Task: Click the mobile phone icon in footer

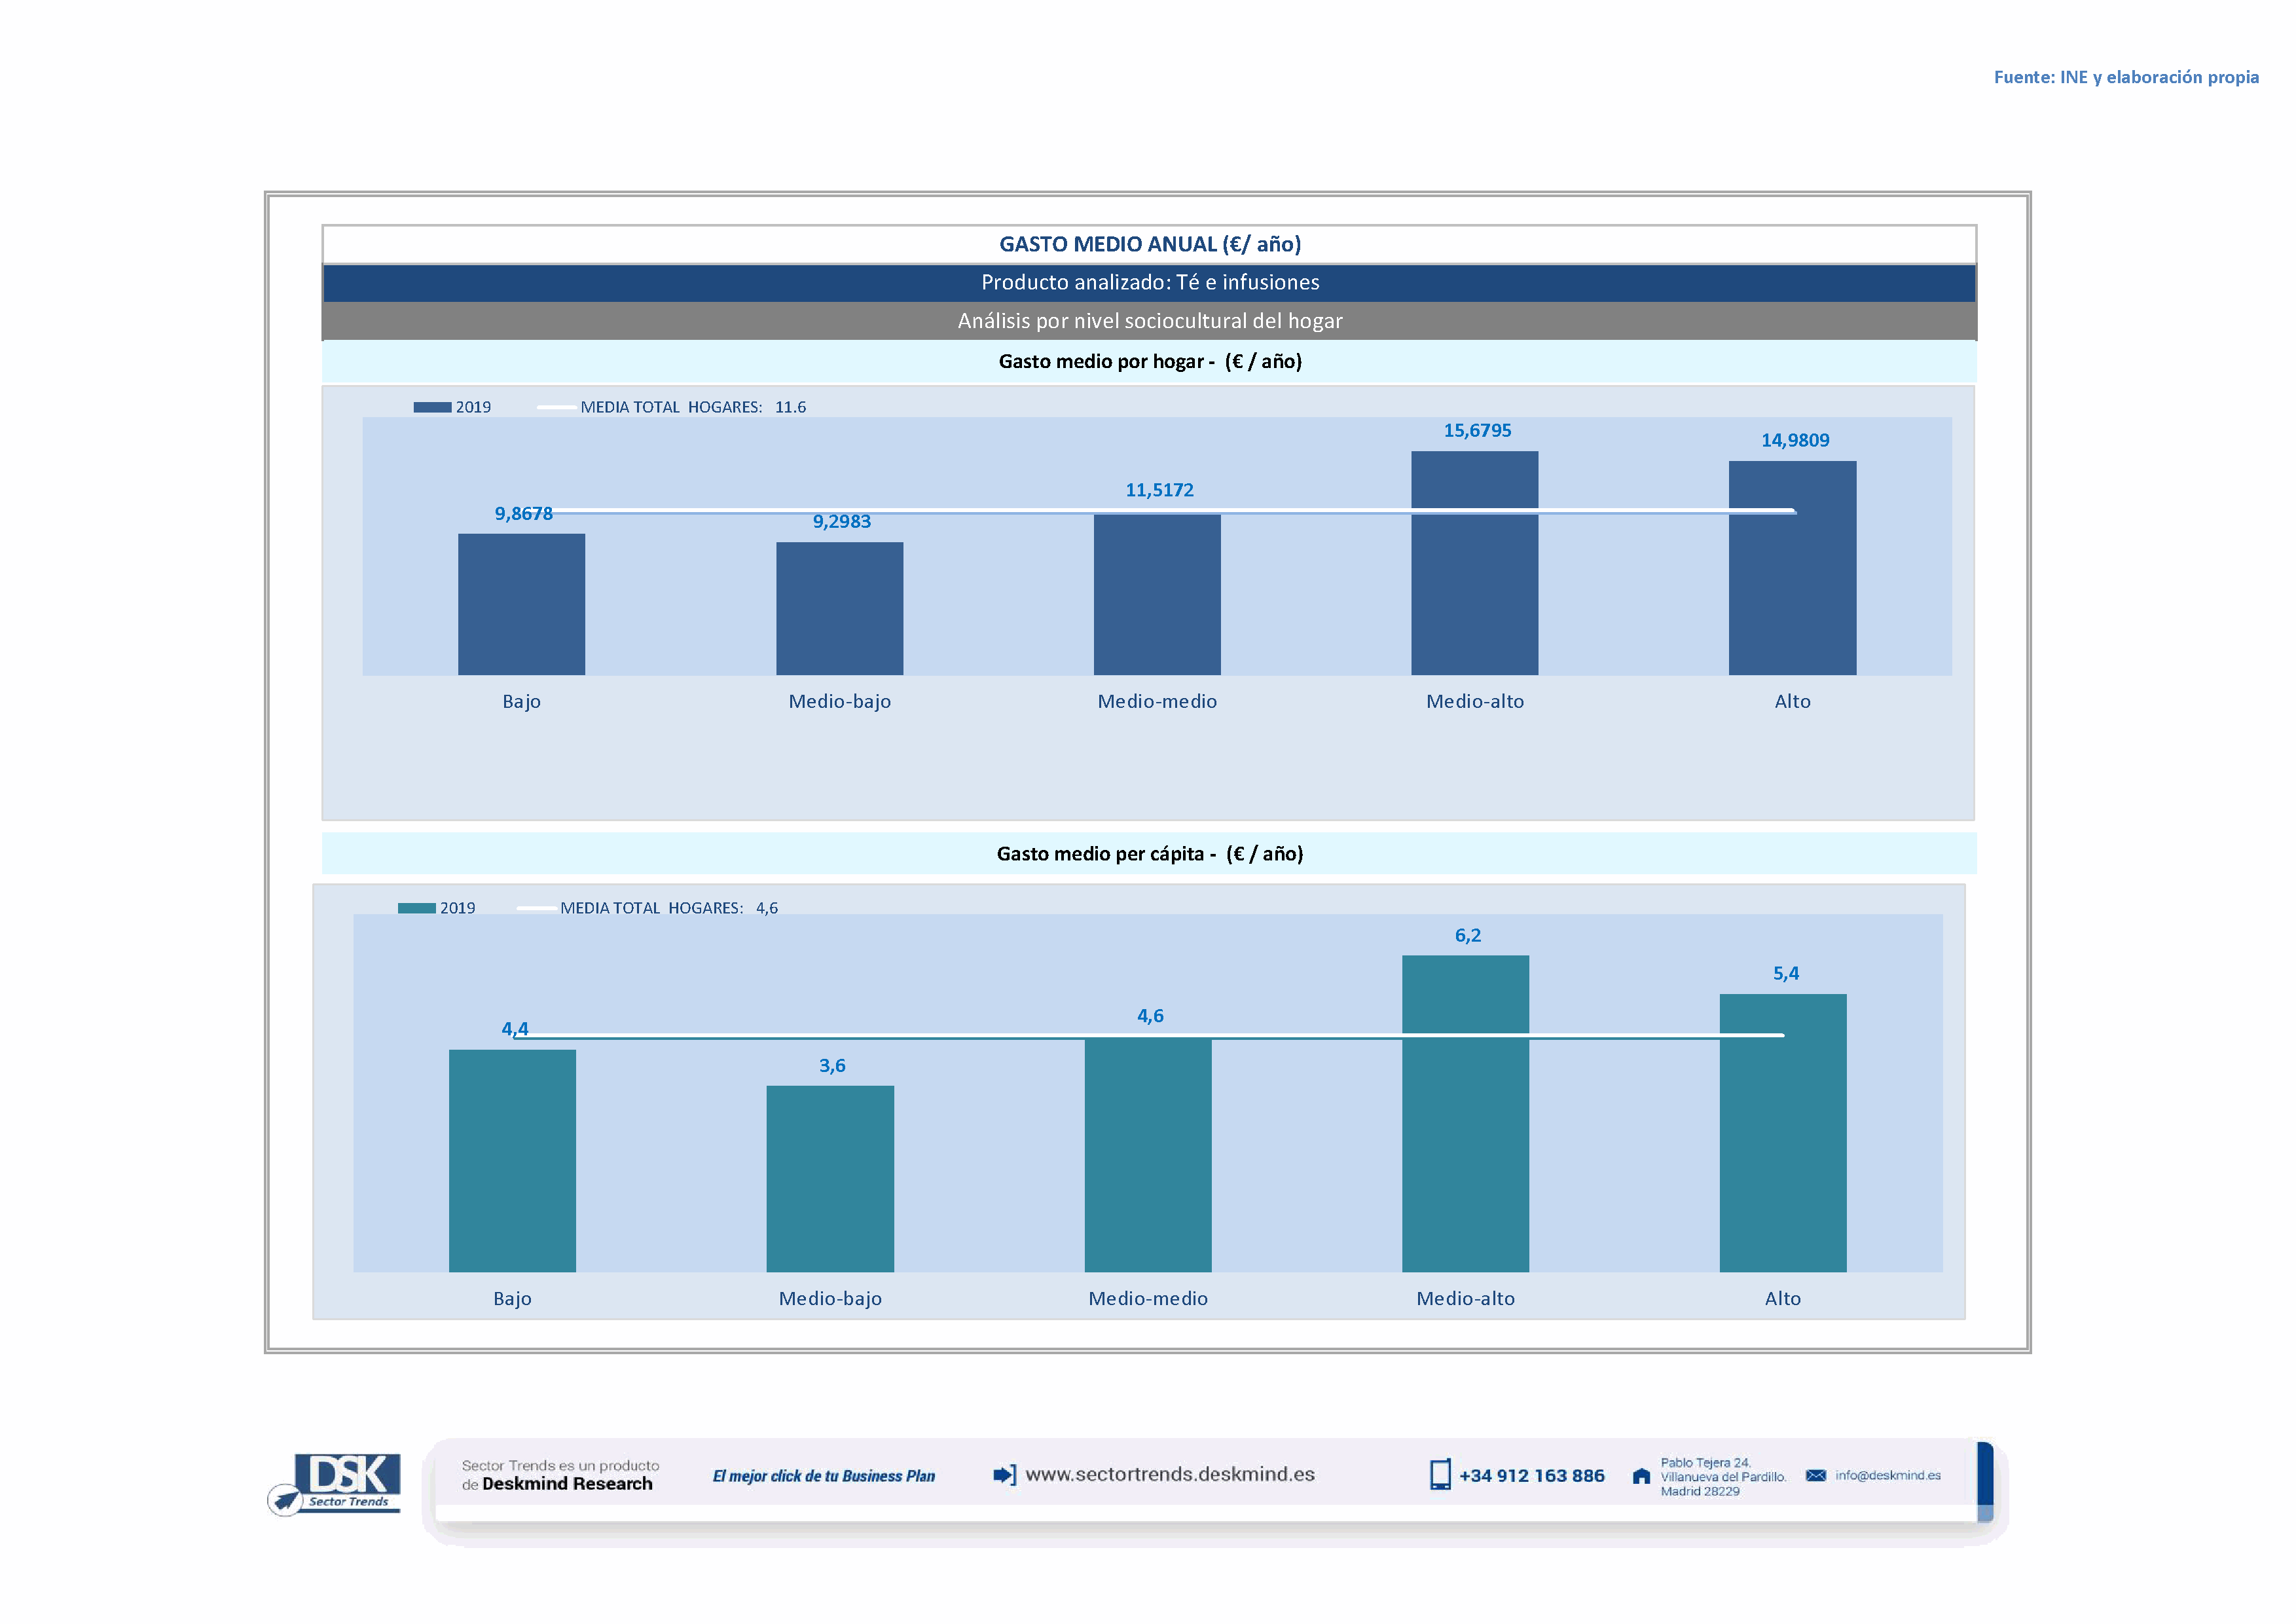Action: (x=1439, y=1475)
